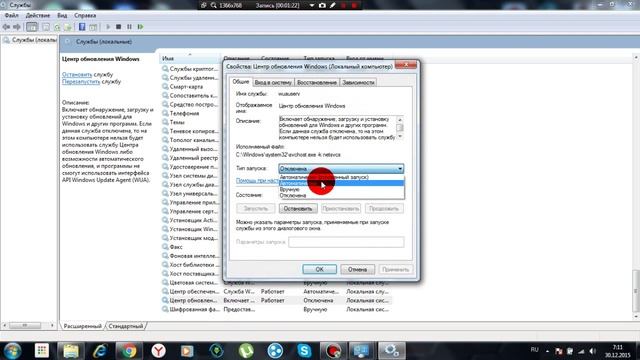This screenshot has width=640, height=360.
Task: Click the Pause service toolbar icon
Action: point(129,27)
